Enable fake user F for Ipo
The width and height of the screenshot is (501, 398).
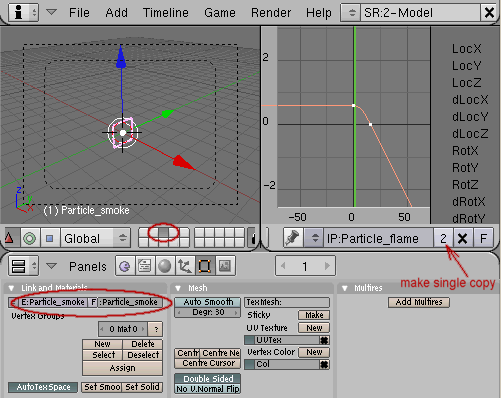pos(483,238)
